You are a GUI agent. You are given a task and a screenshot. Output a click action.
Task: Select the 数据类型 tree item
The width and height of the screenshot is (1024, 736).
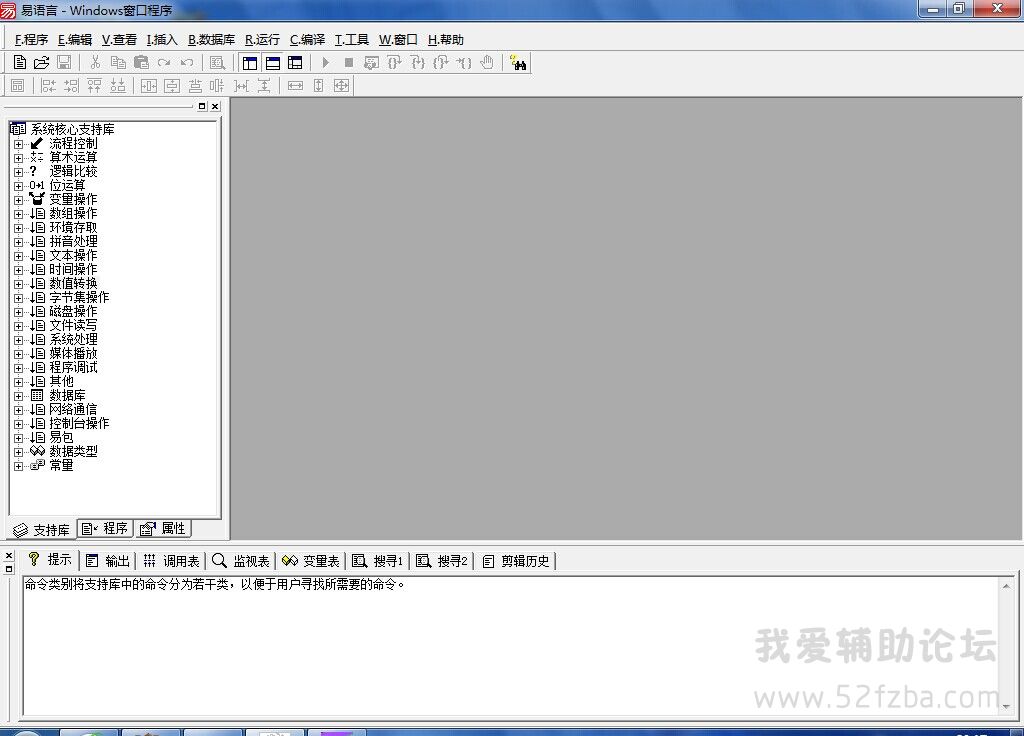coord(73,451)
